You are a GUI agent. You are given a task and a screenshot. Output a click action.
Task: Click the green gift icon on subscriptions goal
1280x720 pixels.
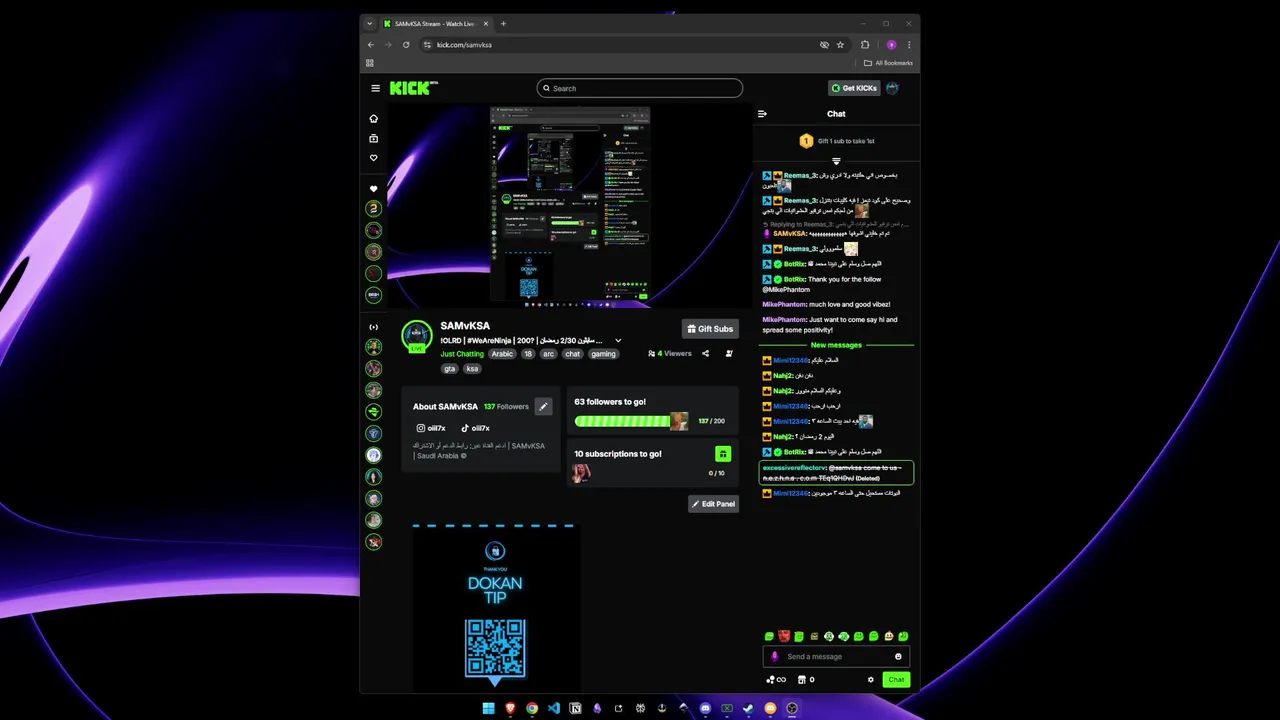723,454
